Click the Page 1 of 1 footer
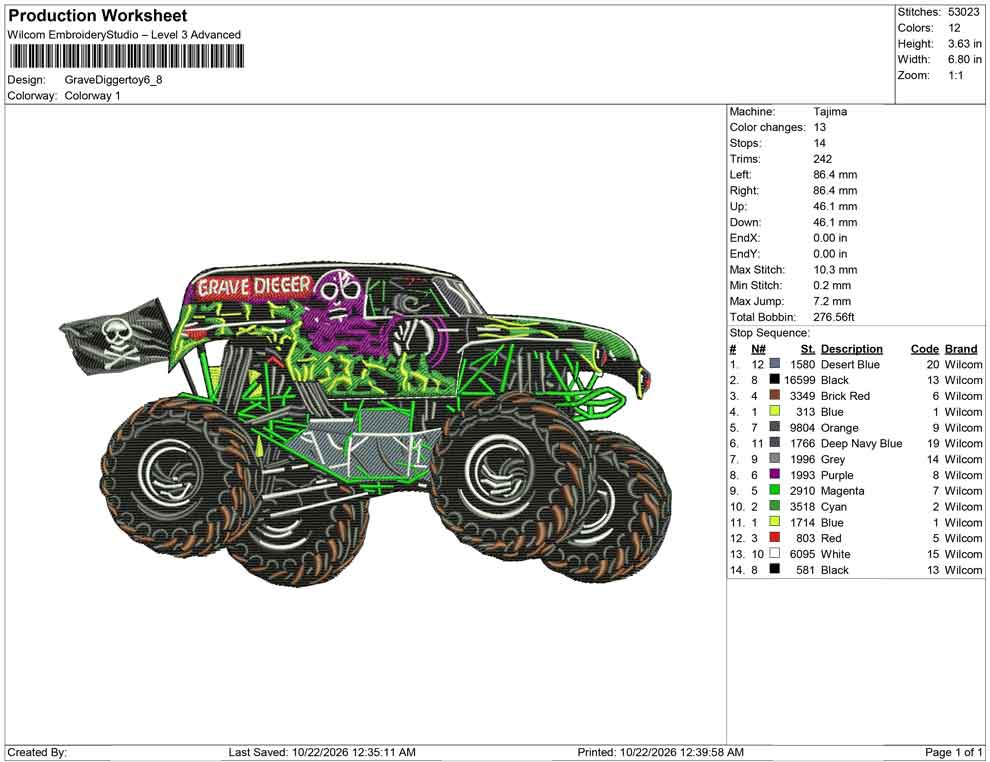Screen dimensions: 990x762 [x=953, y=752]
